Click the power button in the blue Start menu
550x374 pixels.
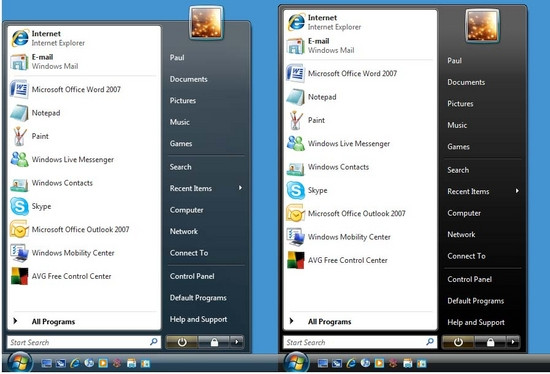[x=182, y=342]
